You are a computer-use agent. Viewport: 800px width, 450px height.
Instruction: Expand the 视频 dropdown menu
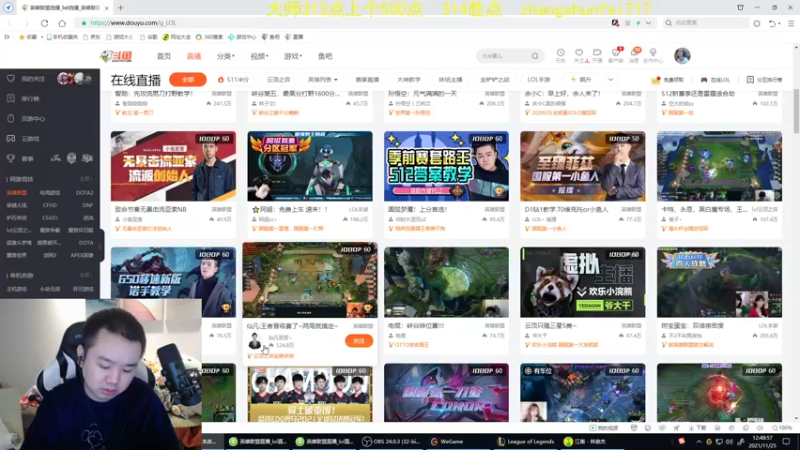coord(259,56)
